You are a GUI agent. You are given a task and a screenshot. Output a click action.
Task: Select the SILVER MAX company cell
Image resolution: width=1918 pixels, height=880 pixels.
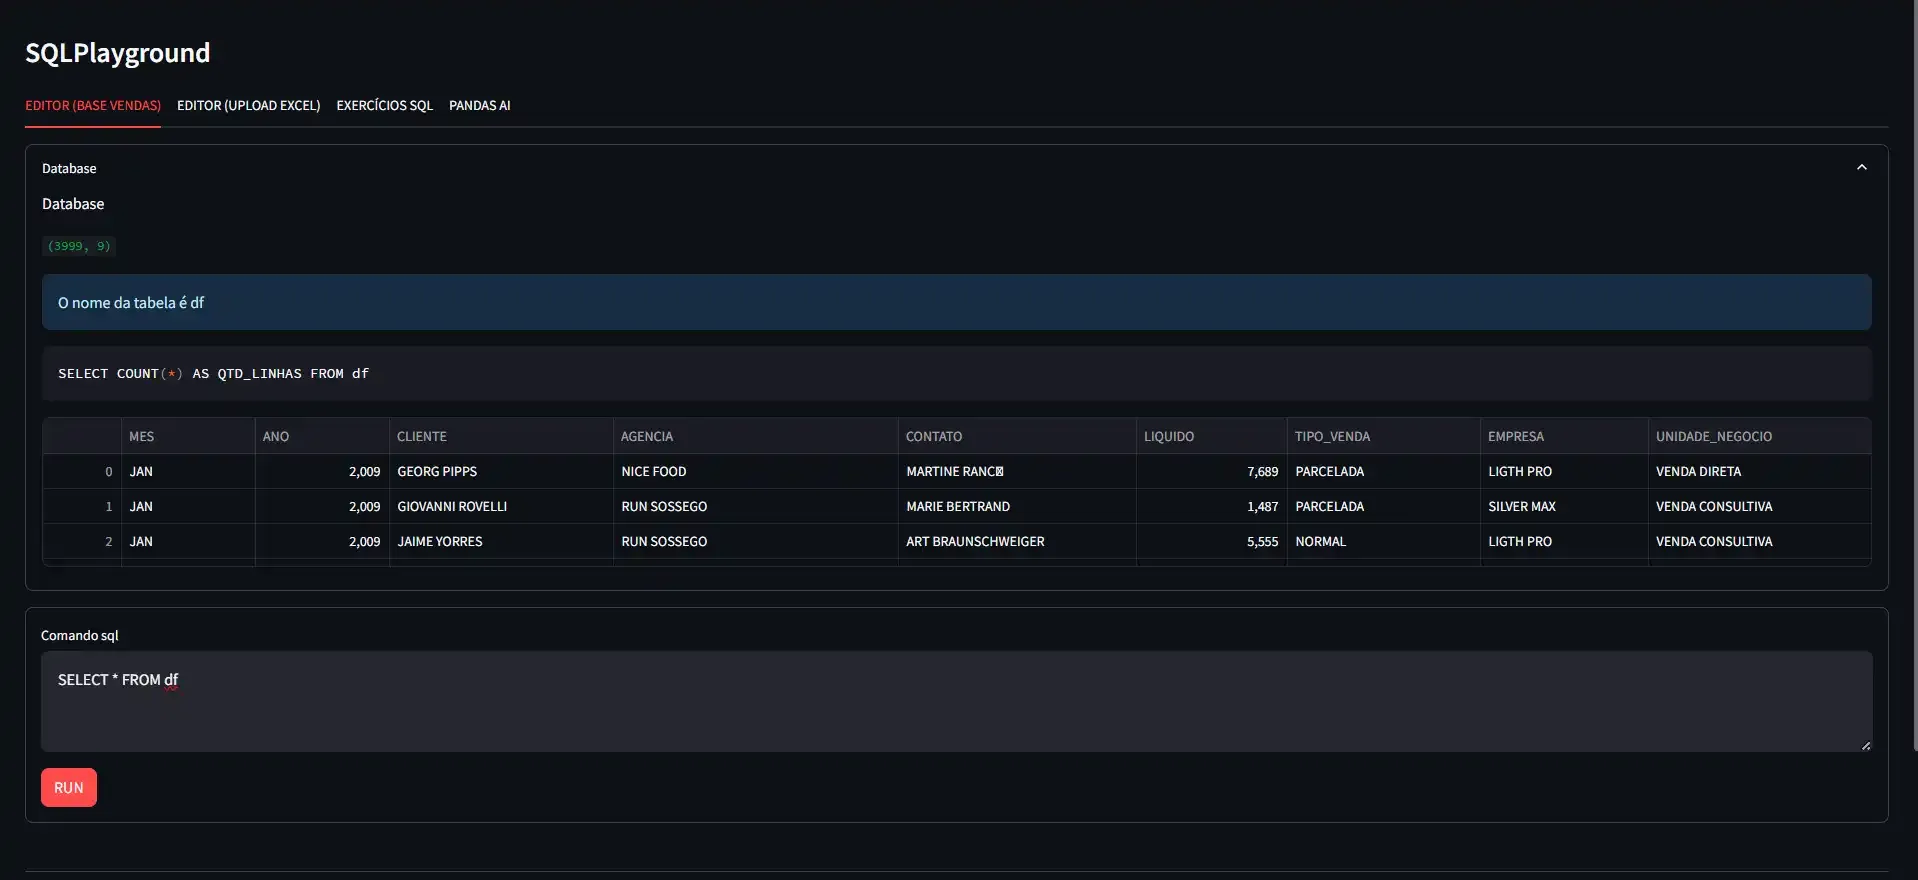1564,506
